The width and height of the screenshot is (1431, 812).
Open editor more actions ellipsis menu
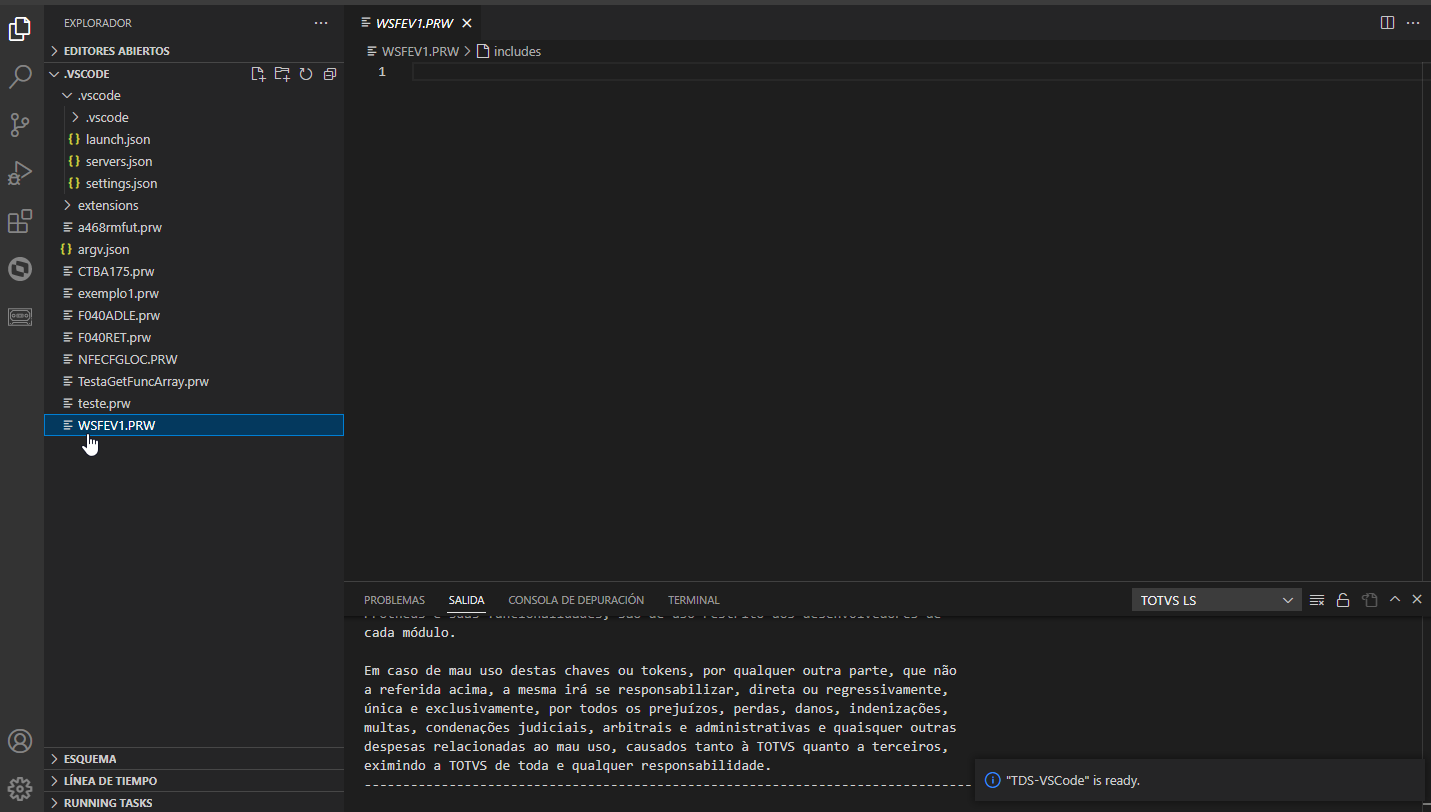click(1413, 23)
